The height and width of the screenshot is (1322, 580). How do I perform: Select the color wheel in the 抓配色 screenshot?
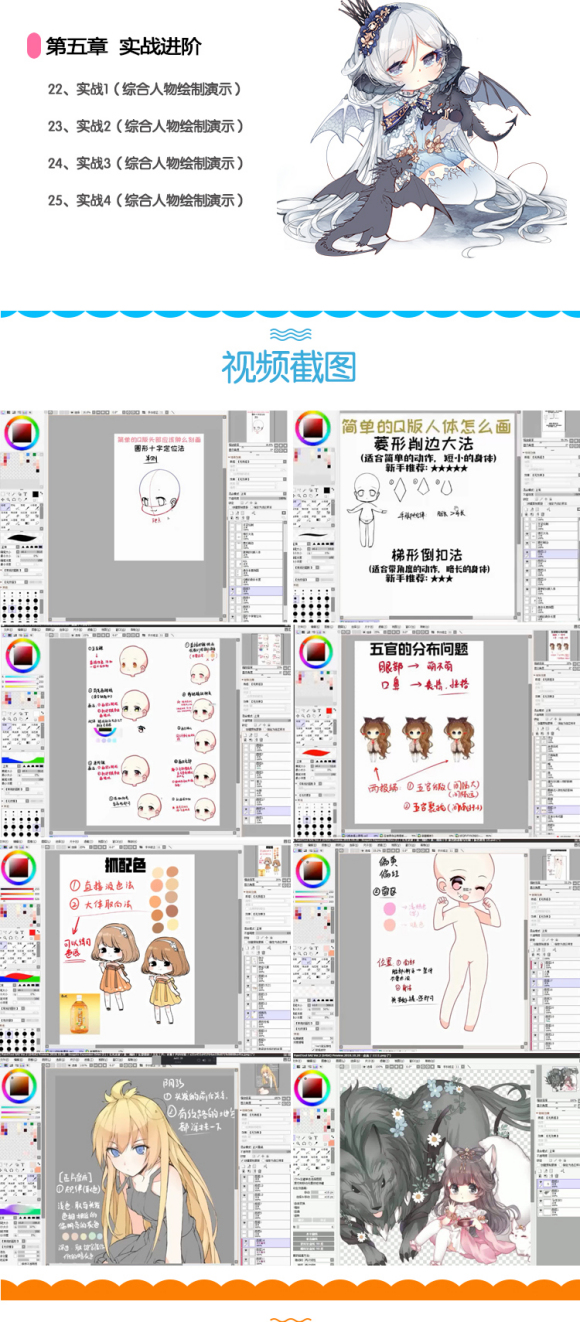click(20, 867)
